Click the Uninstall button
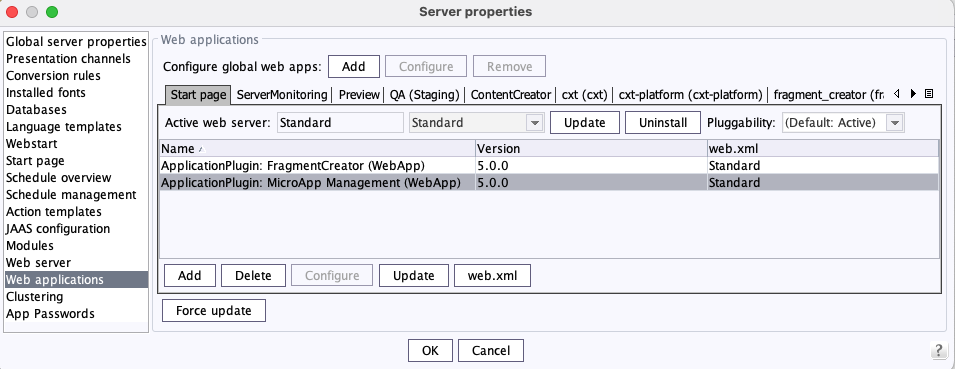The width and height of the screenshot is (955, 369). click(x=663, y=122)
